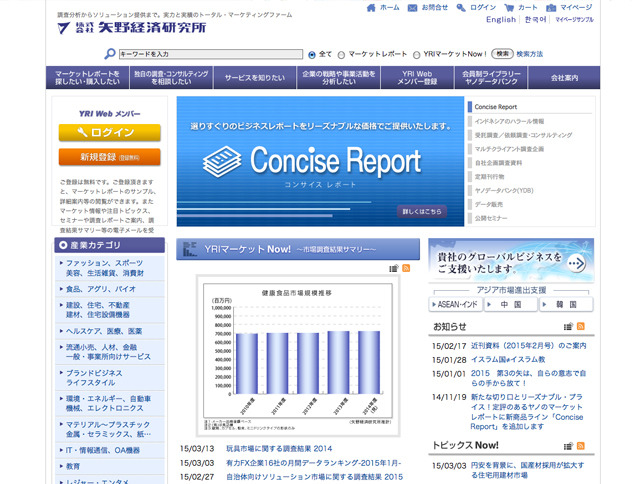Open 有力FX企業16社 ranking link
The image size is (640, 484).
tap(313, 463)
